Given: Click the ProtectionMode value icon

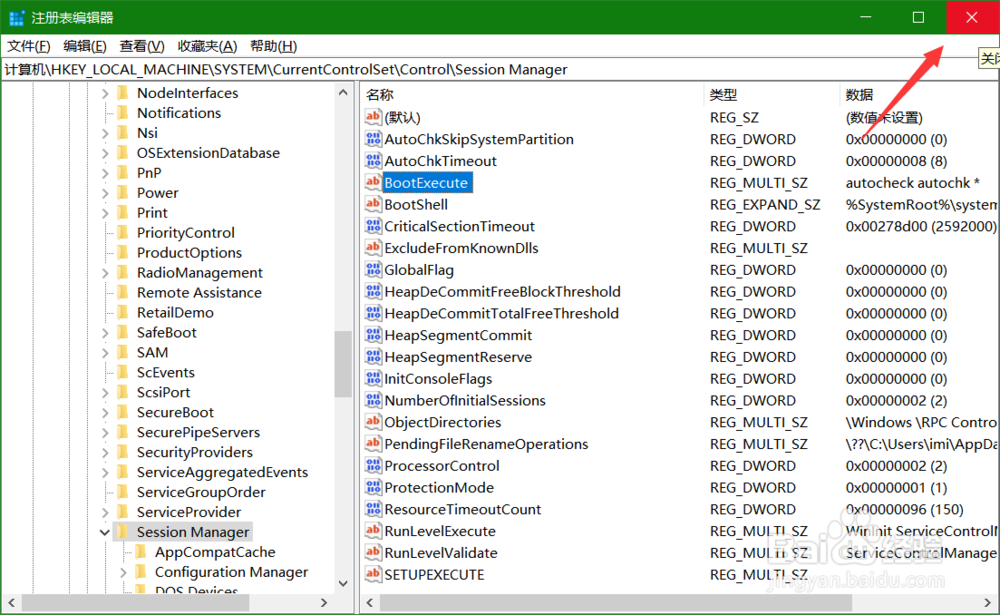Looking at the screenshot, I should 373,487.
